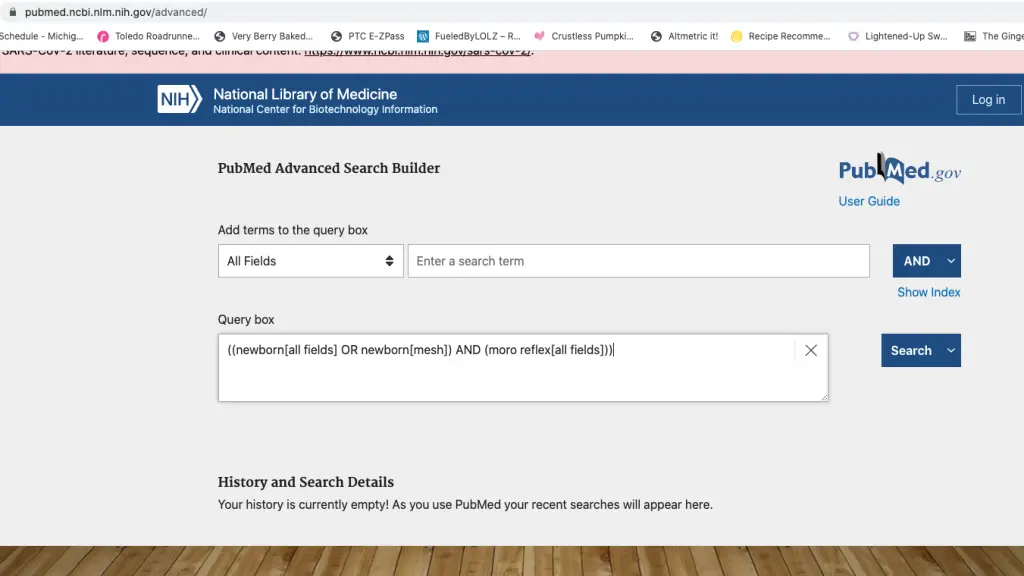Click the query box resize handle
Viewport: 1024px width, 576px height.
[x=824, y=397]
